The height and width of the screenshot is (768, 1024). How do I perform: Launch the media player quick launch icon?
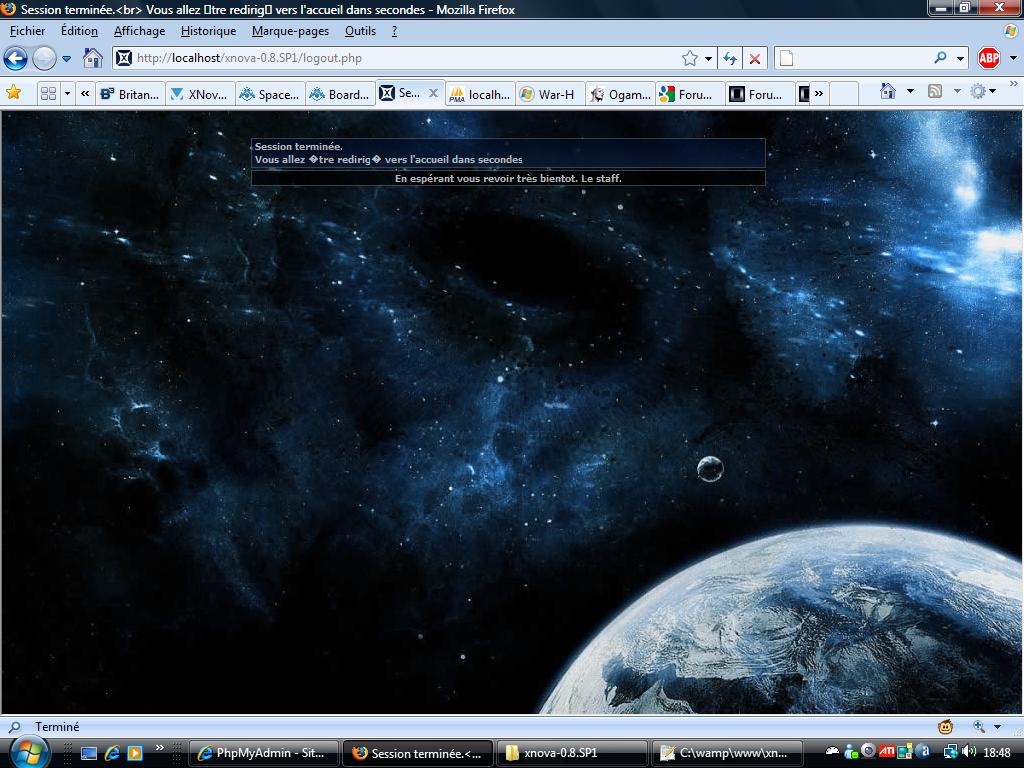tap(135, 753)
